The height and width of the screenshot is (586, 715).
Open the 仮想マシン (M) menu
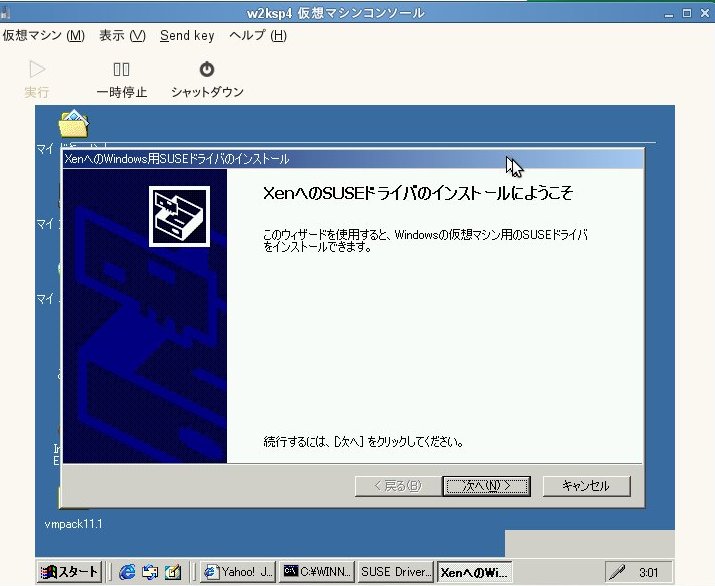tap(44, 36)
